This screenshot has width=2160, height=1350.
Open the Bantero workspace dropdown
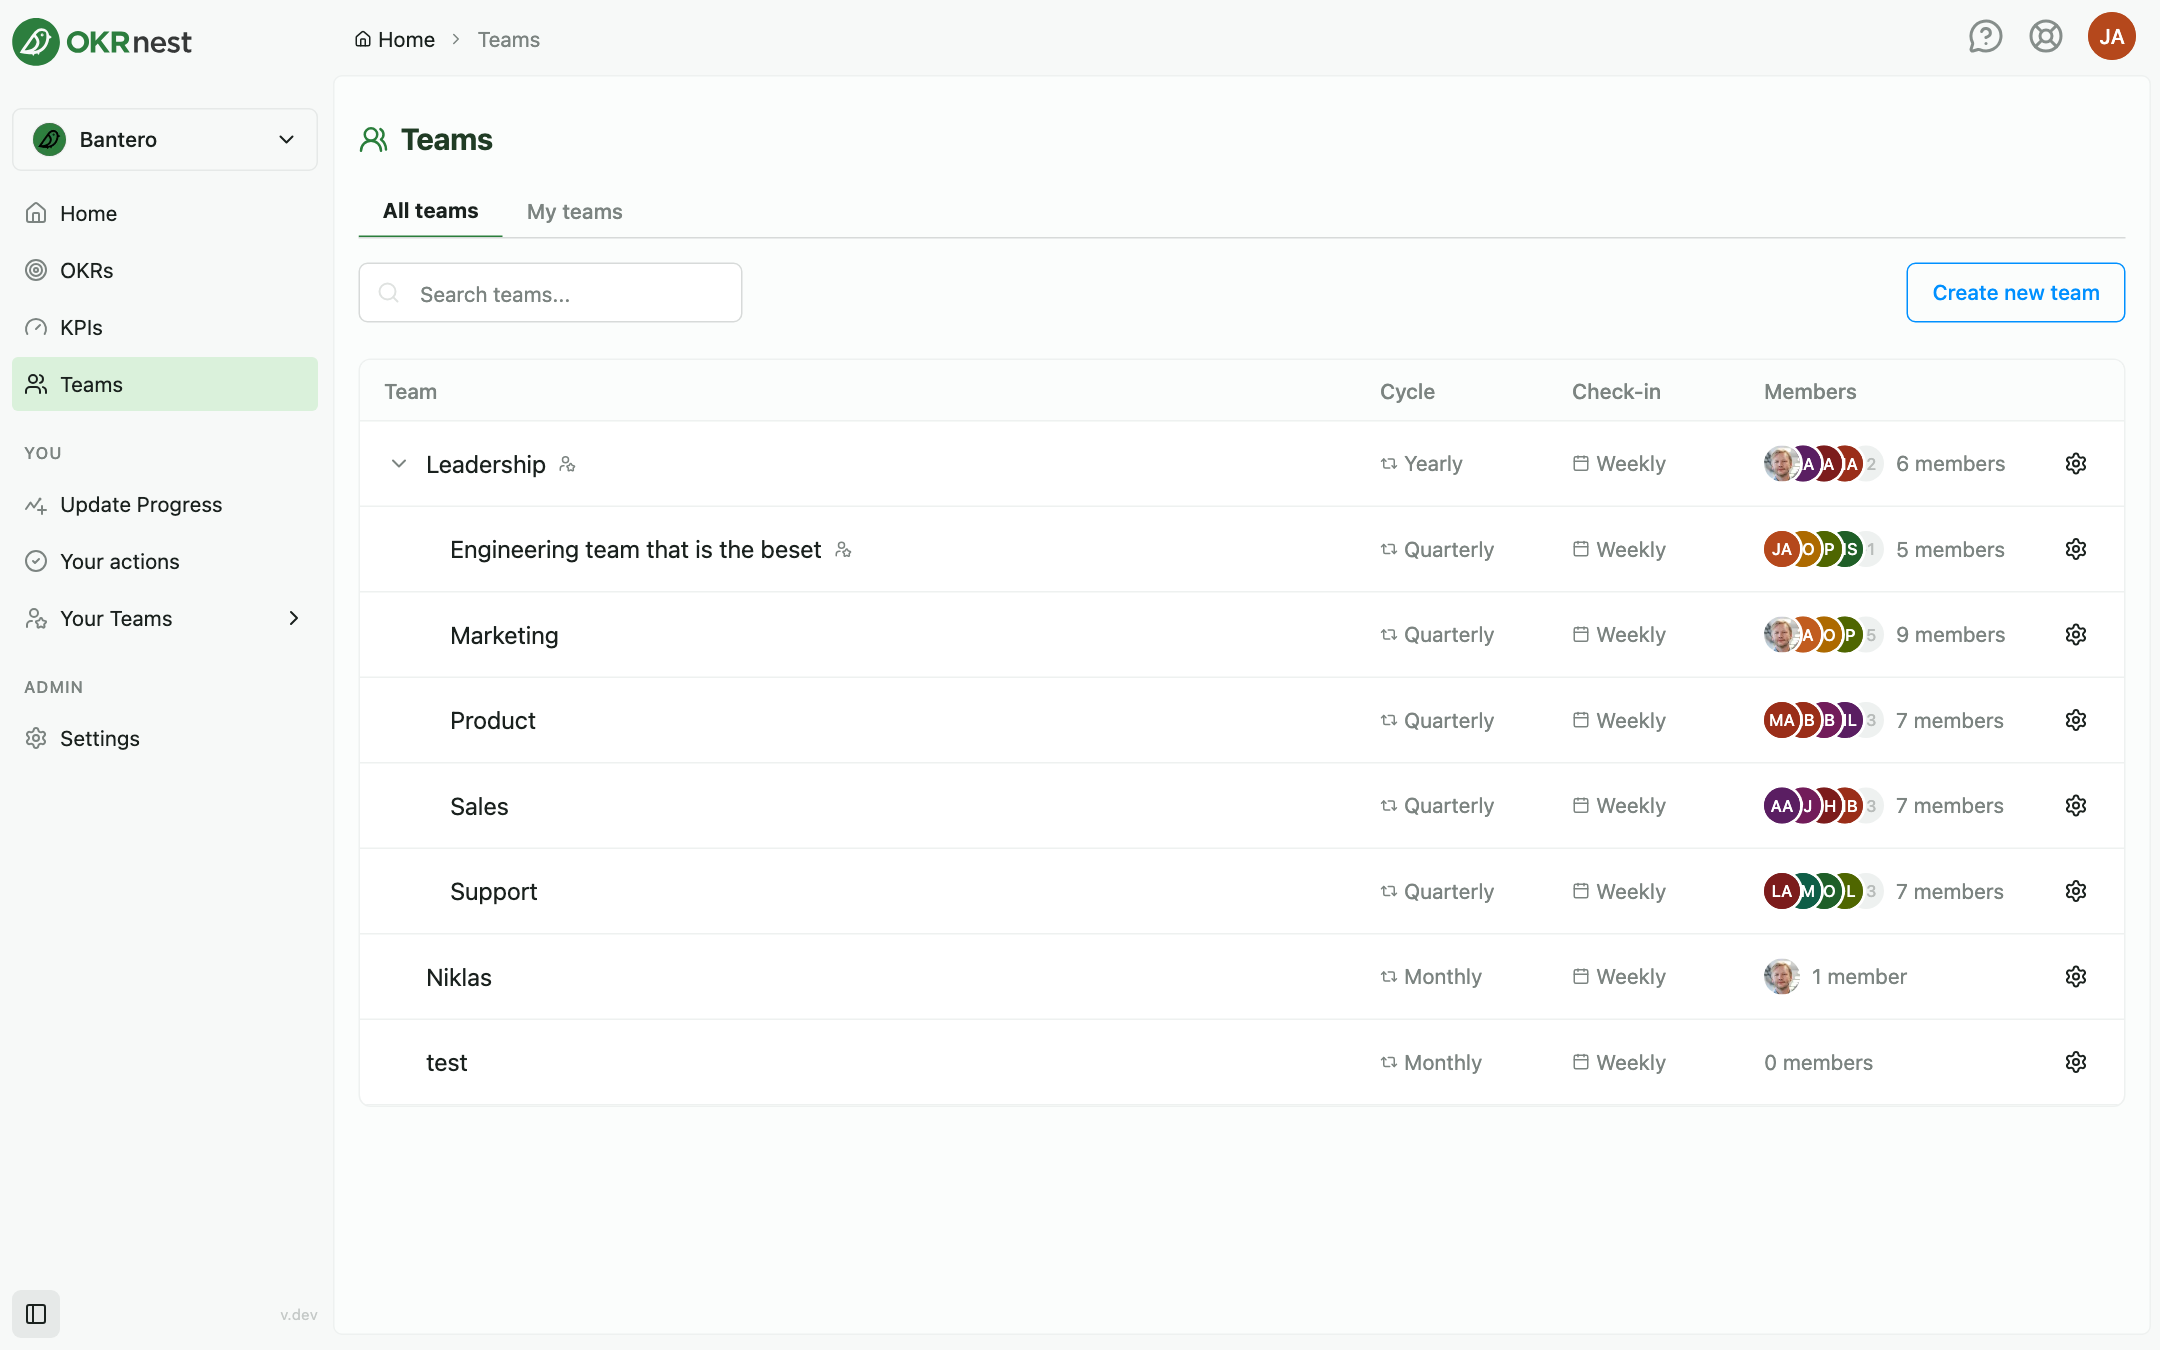[x=165, y=139]
